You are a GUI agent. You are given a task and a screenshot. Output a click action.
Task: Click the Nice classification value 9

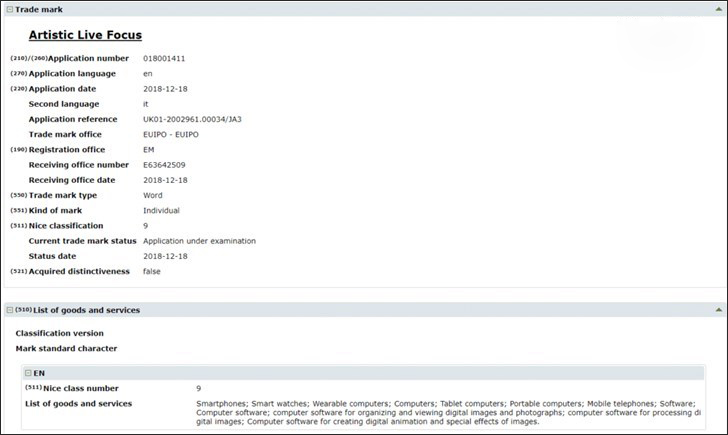tap(145, 226)
